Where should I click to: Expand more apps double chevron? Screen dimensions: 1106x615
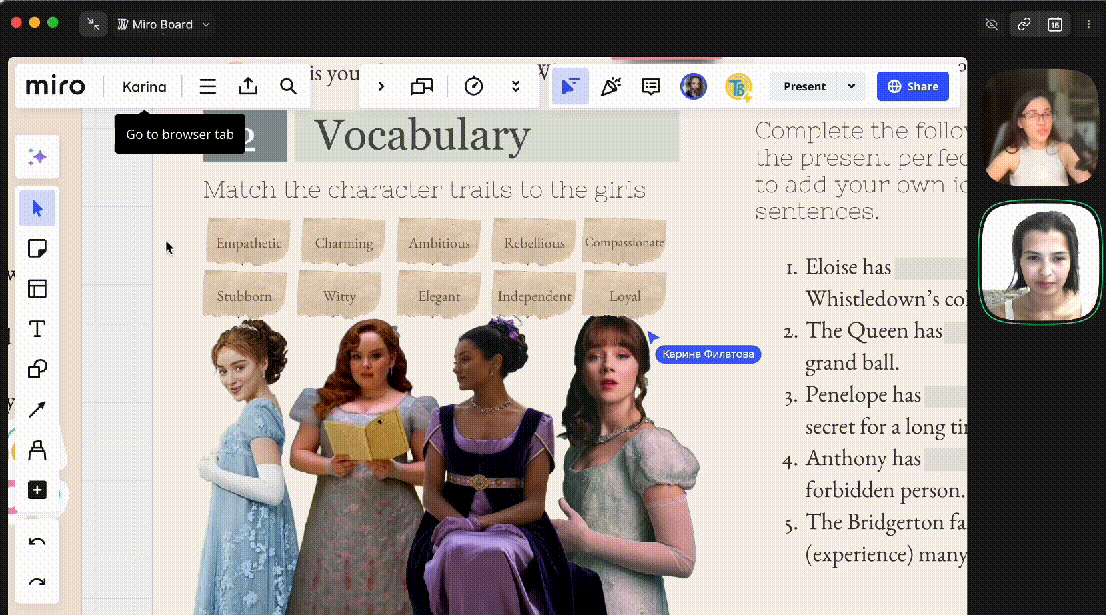[516, 87]
